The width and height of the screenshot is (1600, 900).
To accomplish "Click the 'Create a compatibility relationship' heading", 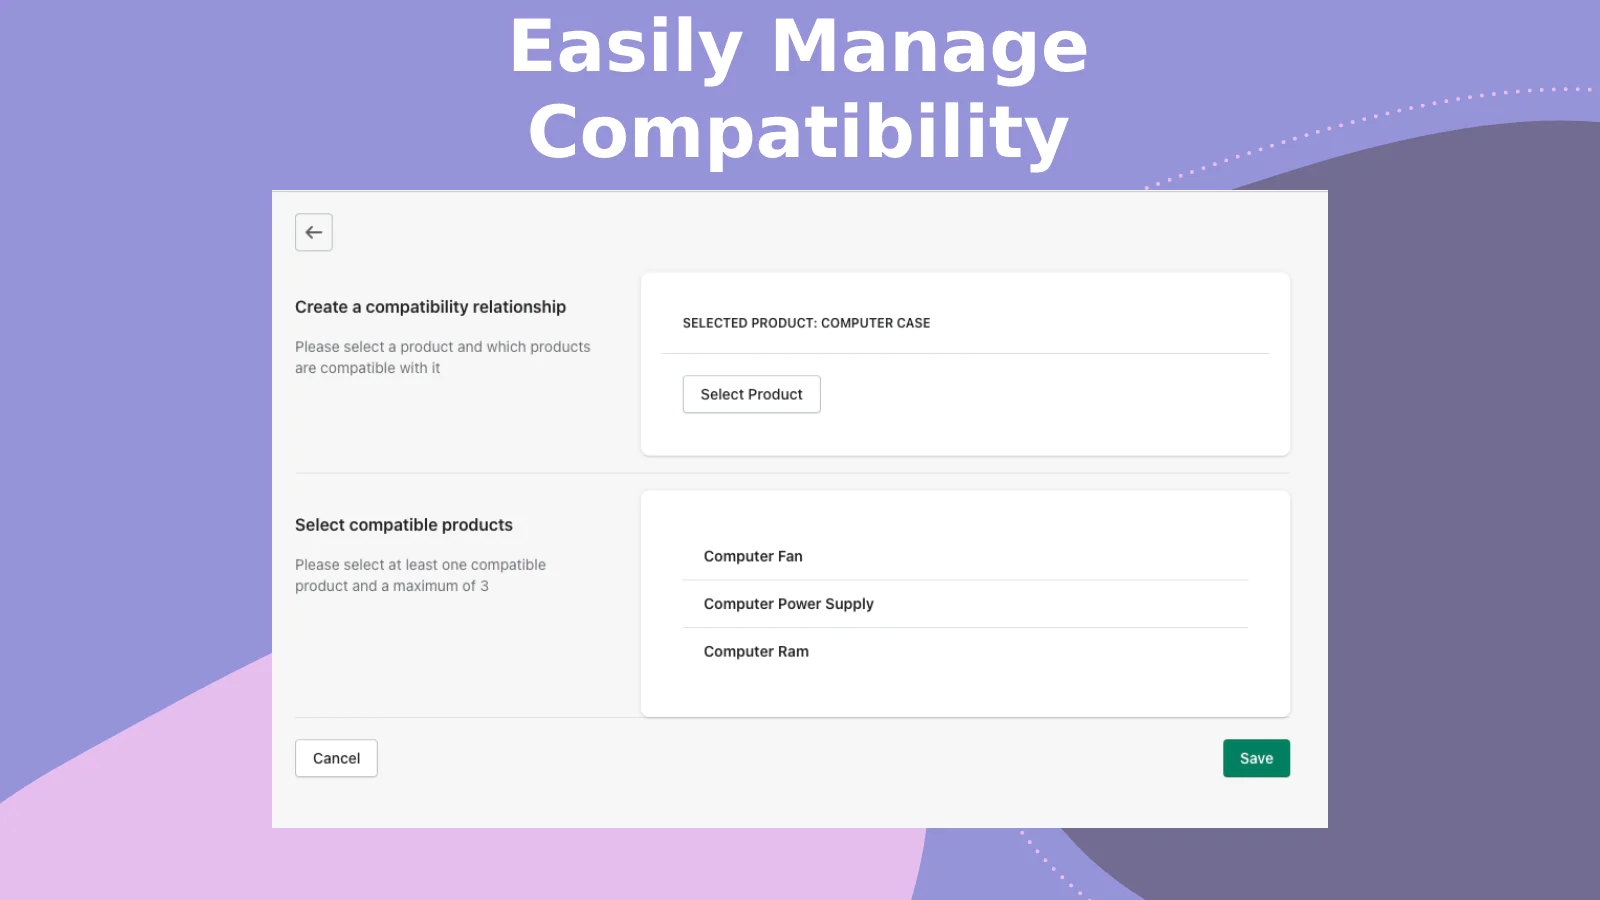I will tap(430, 307).
